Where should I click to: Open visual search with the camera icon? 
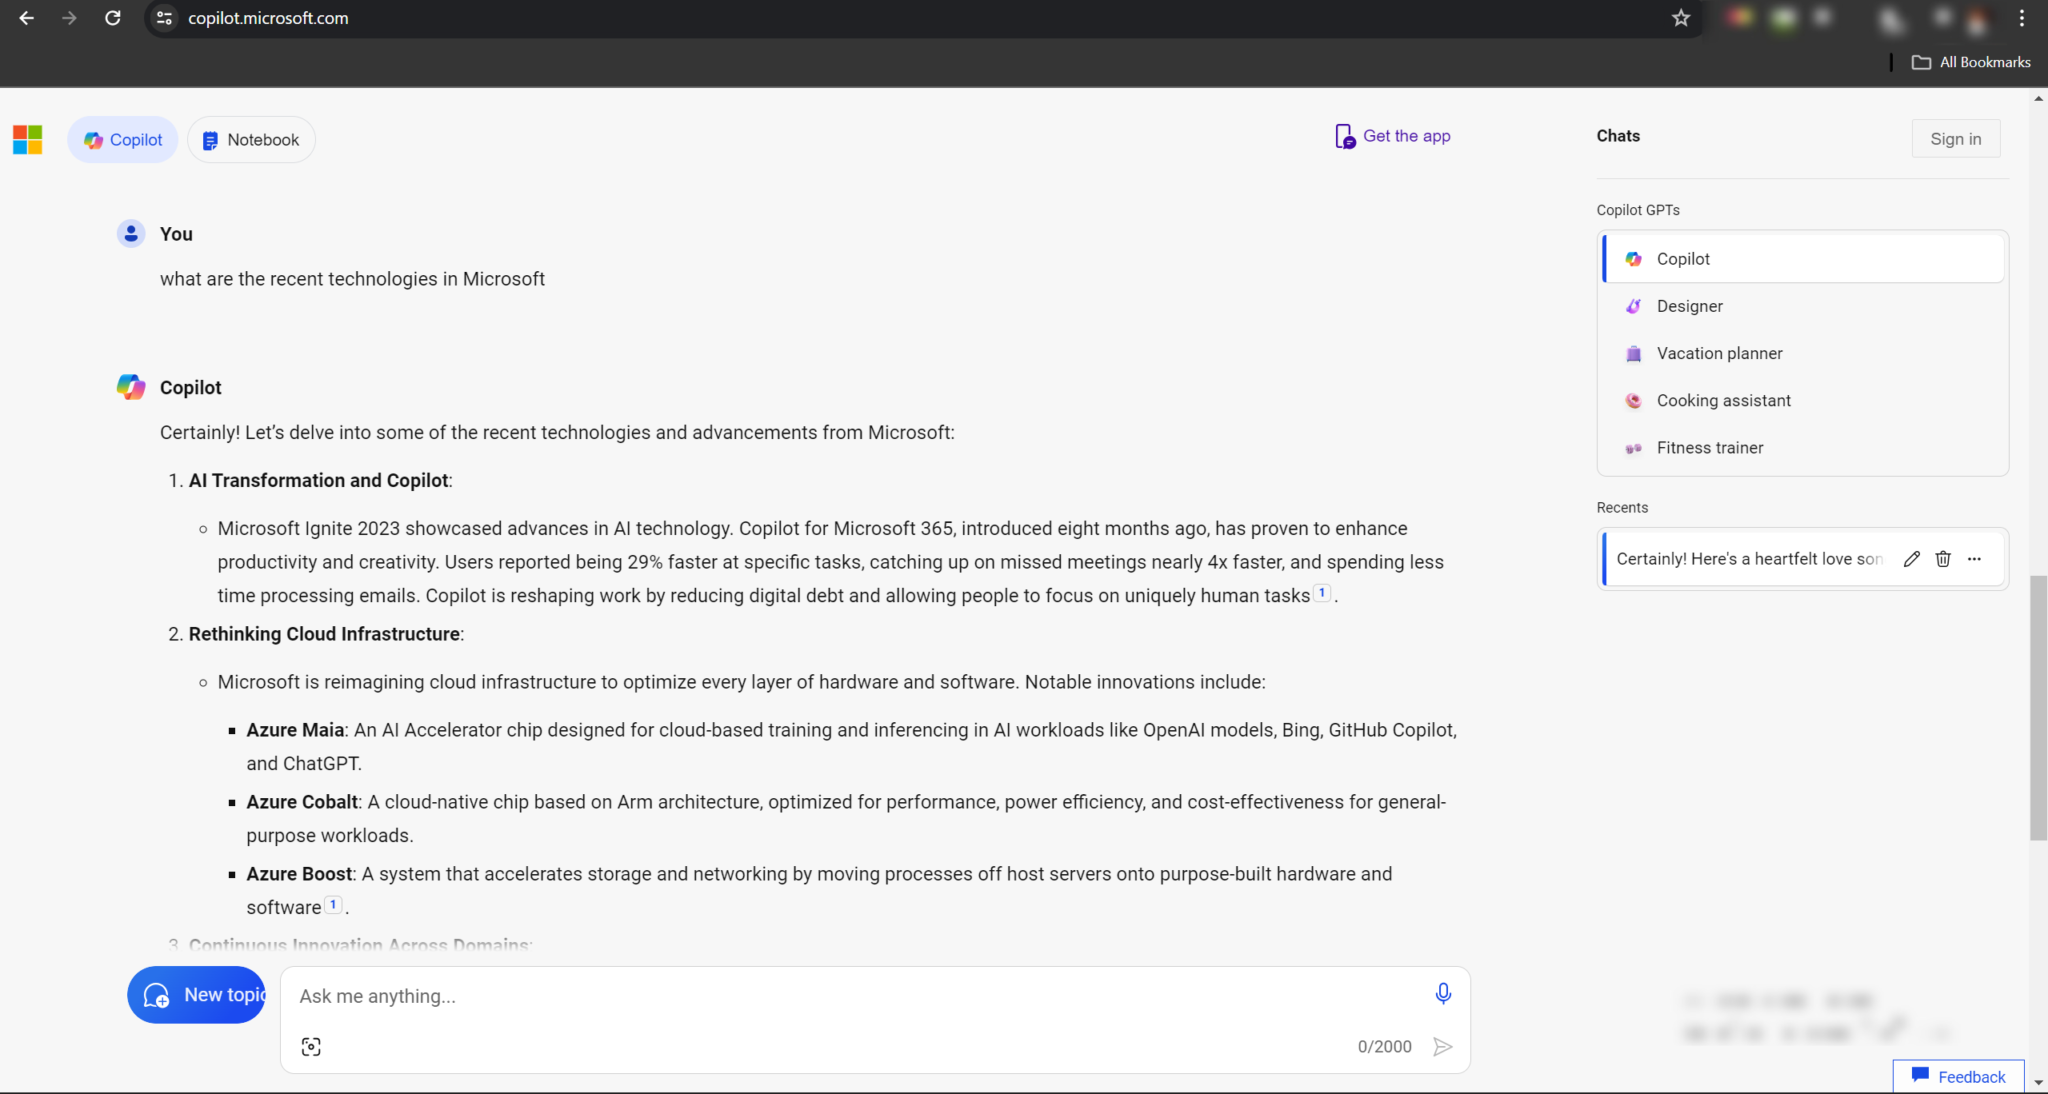tap(311, 1046)
